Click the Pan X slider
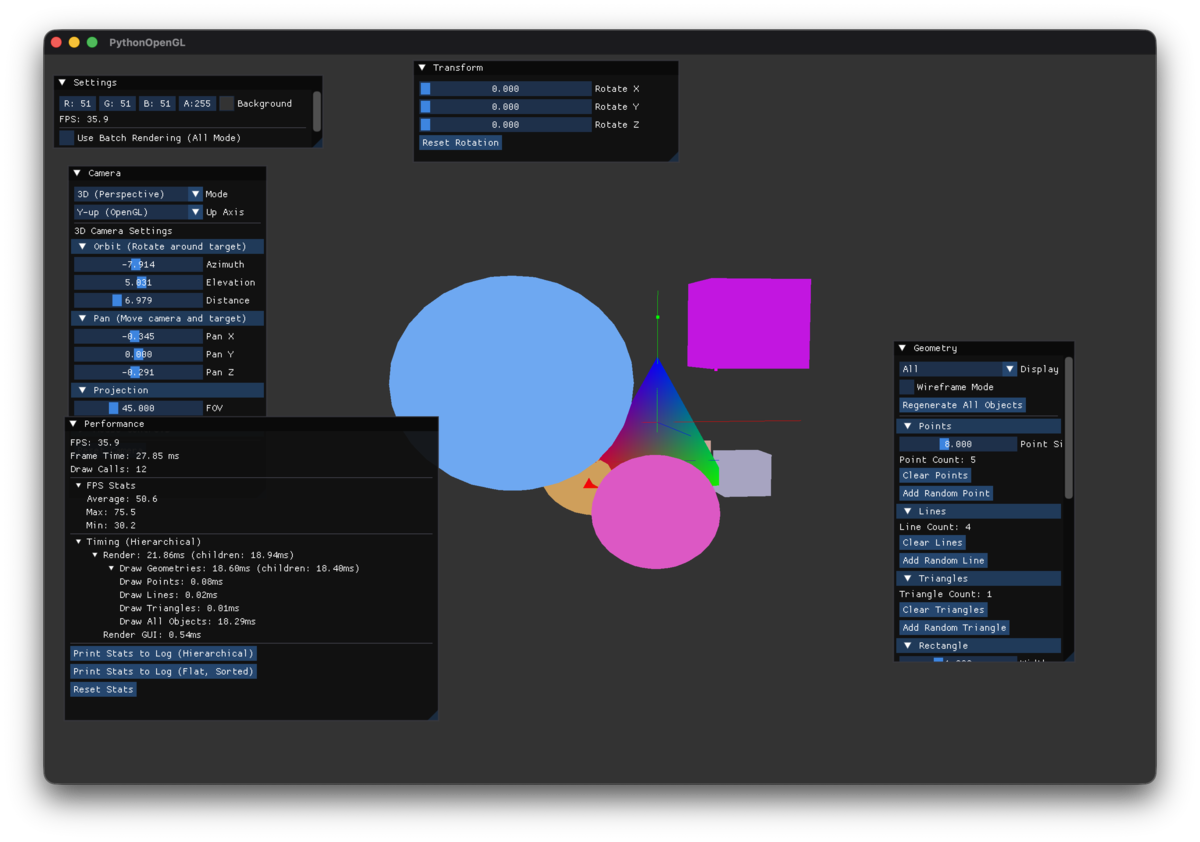 tap(138, 336)
